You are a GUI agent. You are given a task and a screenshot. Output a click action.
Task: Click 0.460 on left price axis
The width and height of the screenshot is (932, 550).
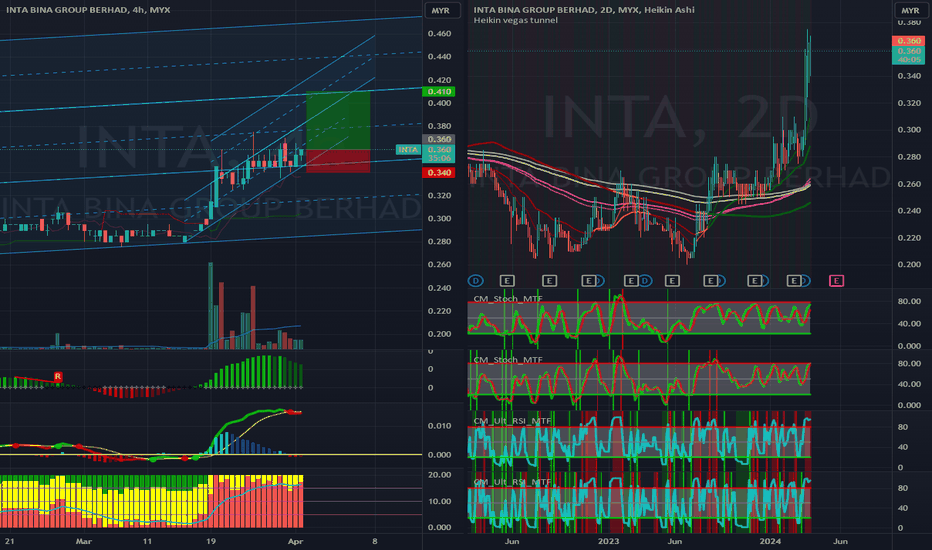(x=439, y=34)
